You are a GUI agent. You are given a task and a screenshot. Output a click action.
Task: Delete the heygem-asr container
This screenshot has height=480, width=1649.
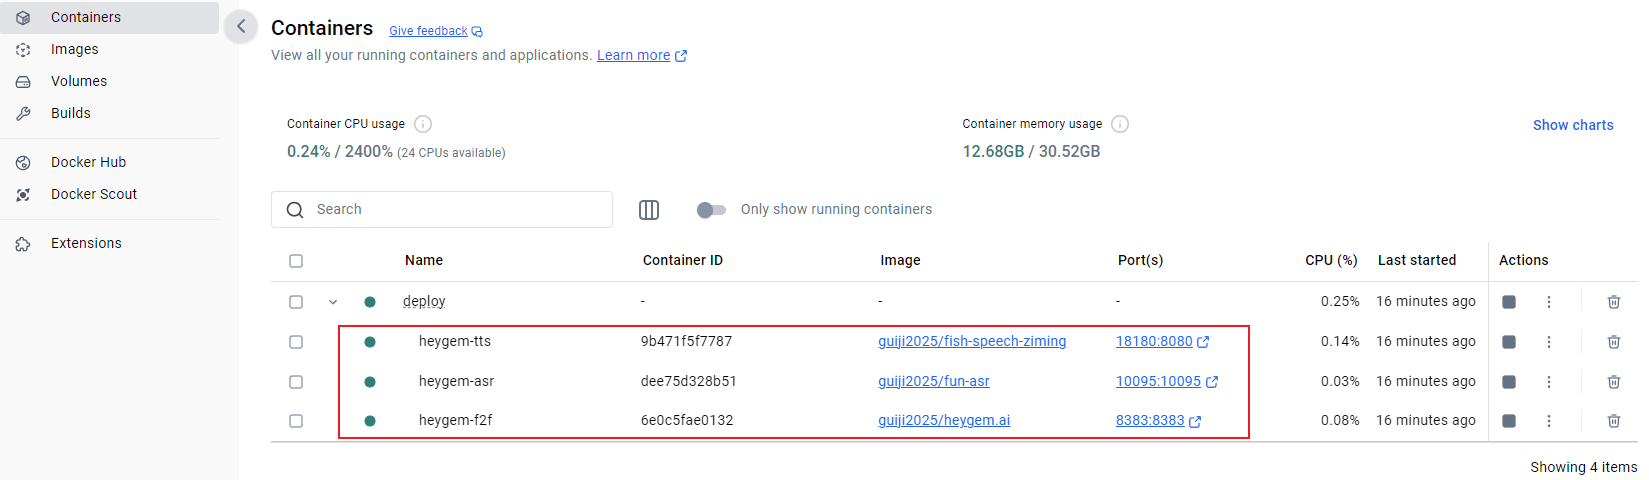[1614, 382]
